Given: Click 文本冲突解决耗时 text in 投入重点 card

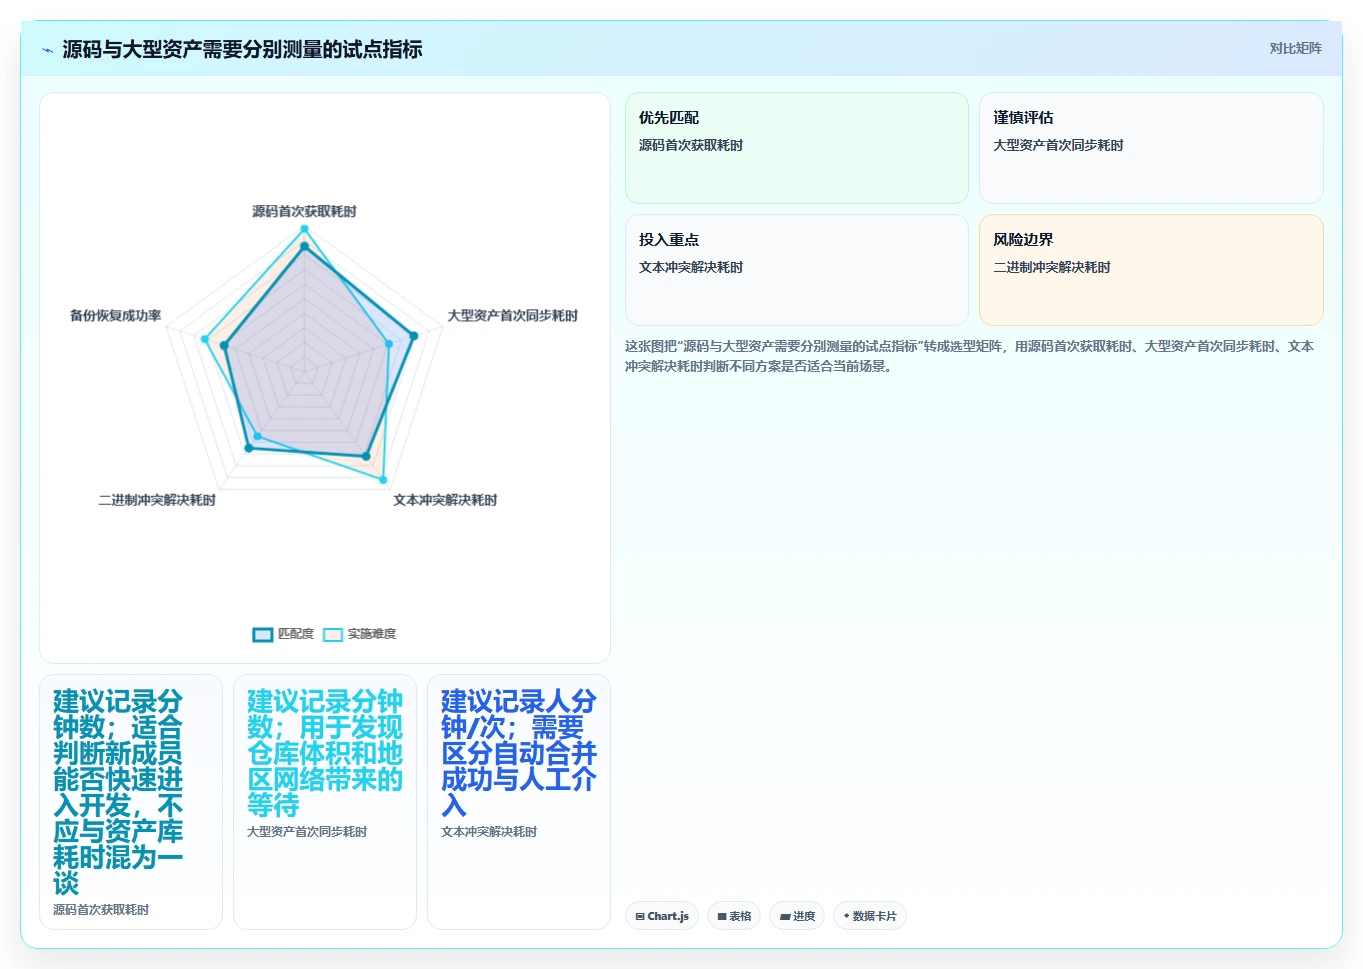Looking at the screenshot, I should [691, 267].
